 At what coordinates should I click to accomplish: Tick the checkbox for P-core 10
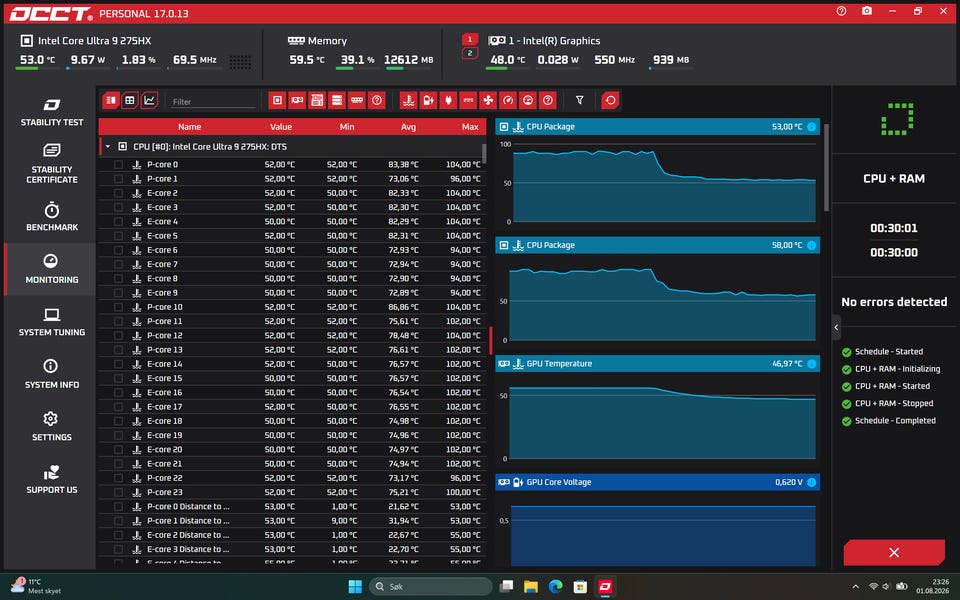(119, 307)
